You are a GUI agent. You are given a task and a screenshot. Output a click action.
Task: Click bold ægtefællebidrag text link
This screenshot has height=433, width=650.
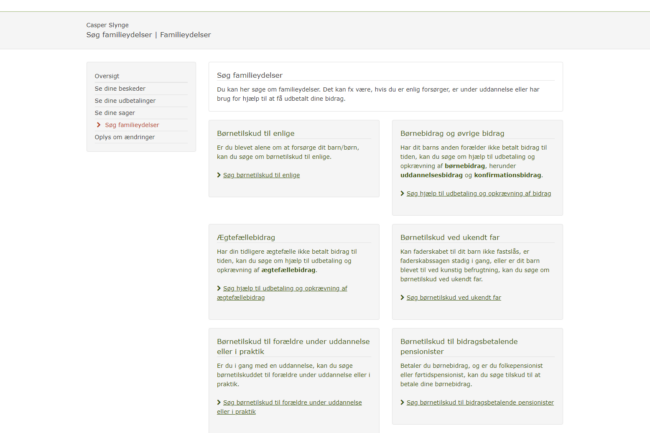[x=288, y=270]
